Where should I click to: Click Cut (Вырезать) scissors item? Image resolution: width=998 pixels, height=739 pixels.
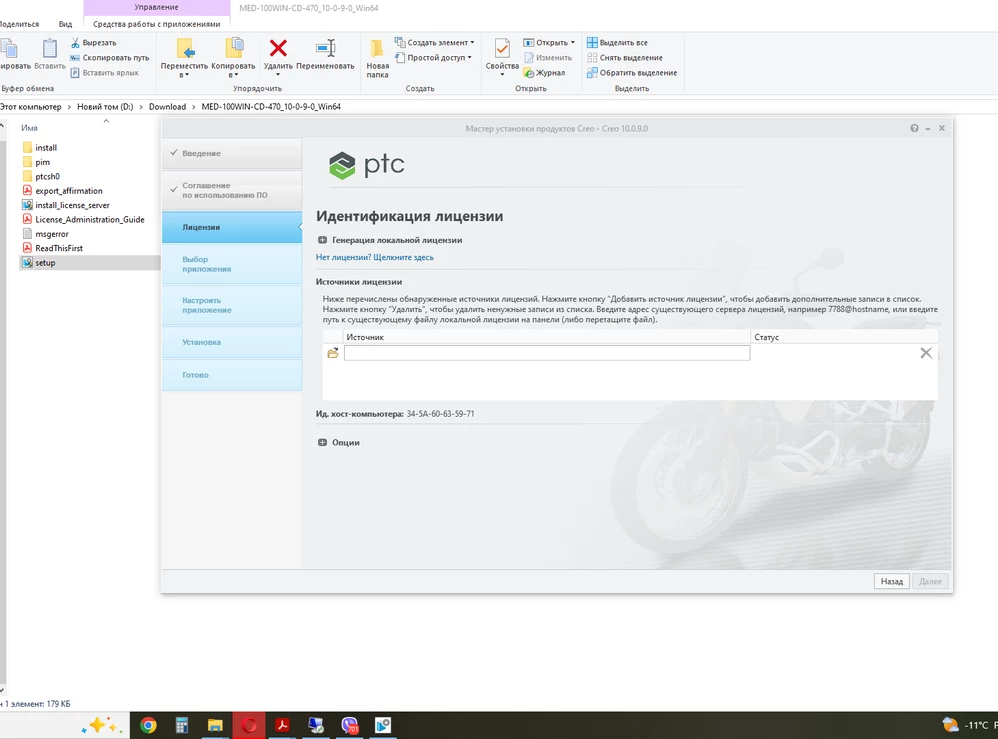94,43
